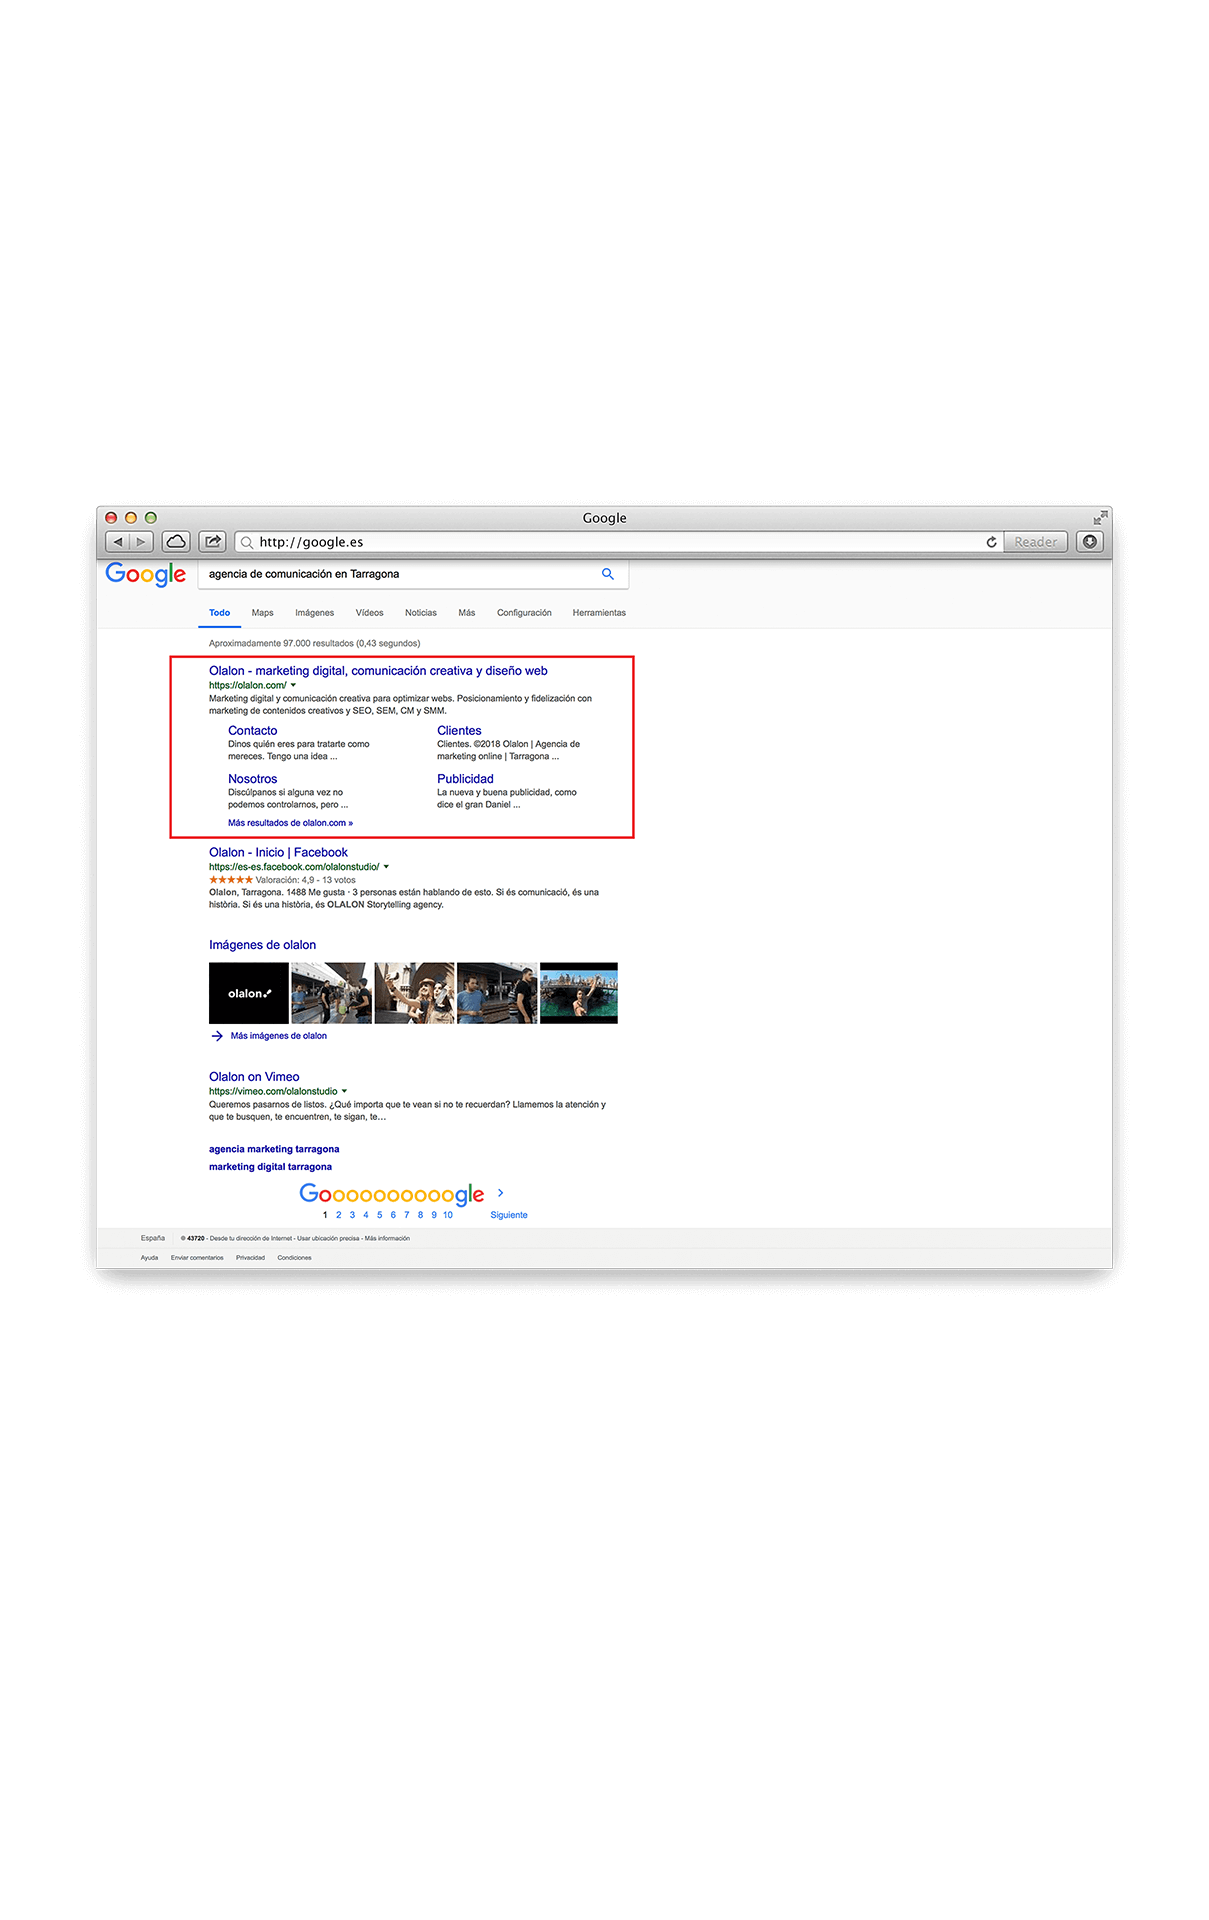Open Privacidad footer link

coord(250,1258)
